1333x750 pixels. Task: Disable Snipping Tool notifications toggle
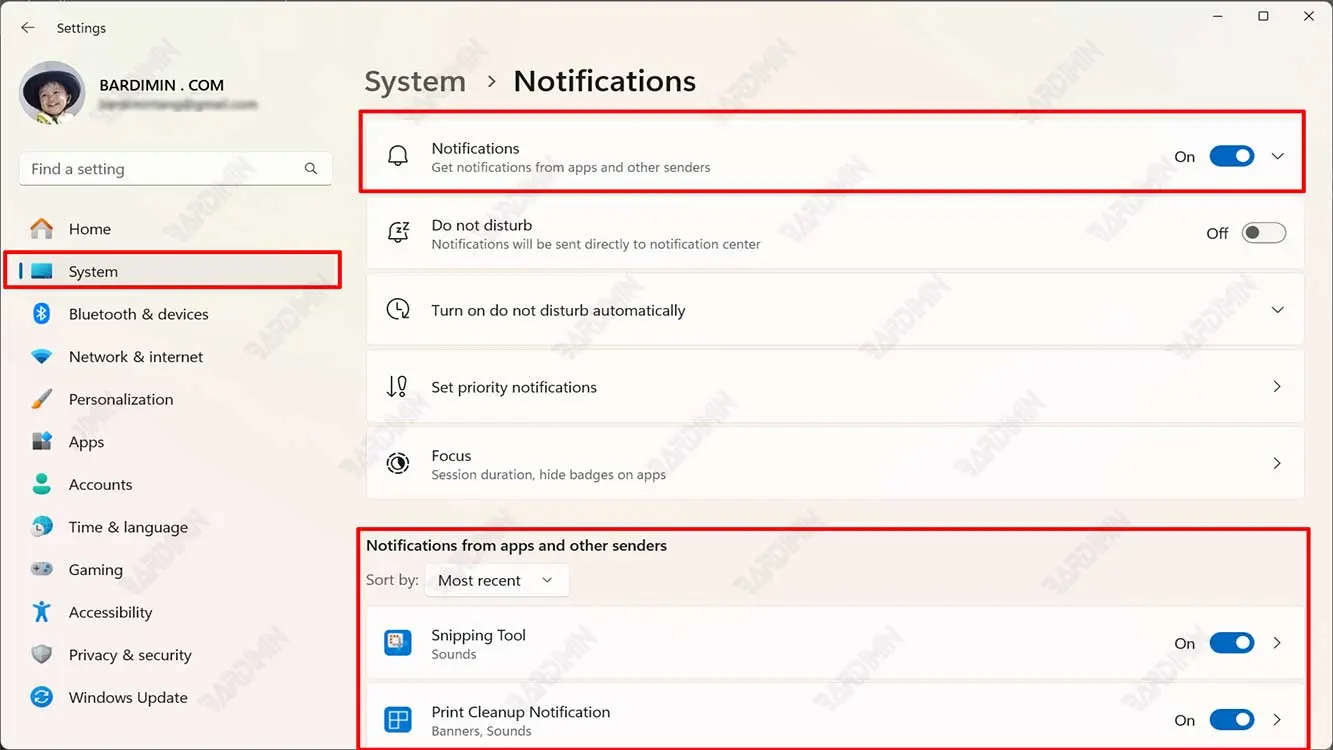pyautogui.click(x=1231, y=643)
